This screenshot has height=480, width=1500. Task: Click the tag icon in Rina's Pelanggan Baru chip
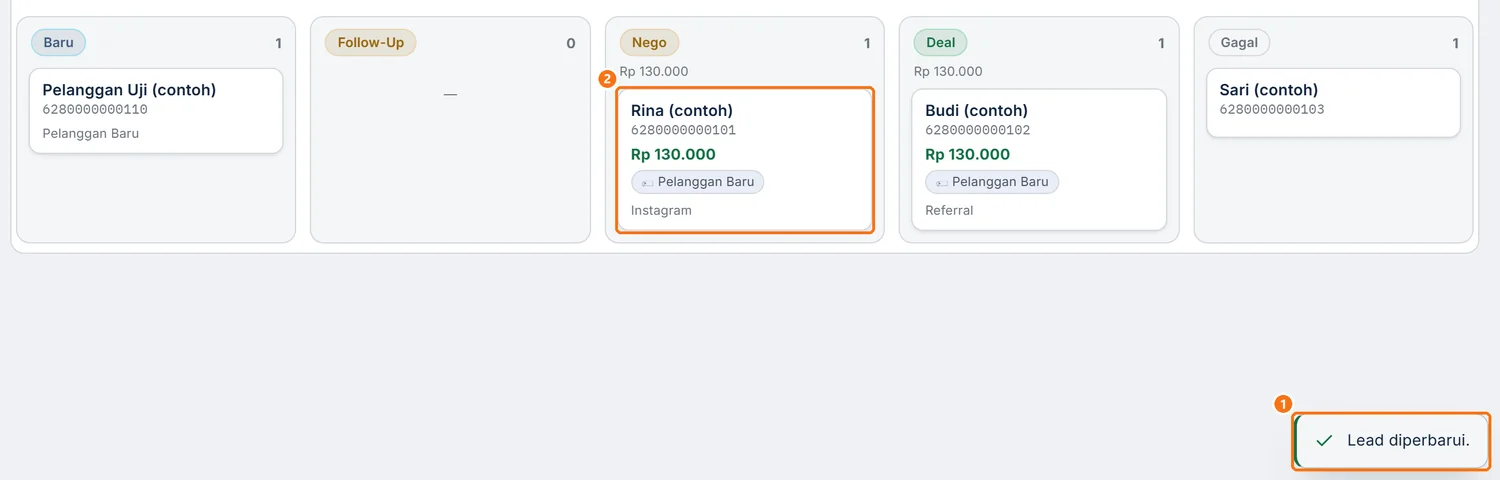pos(647,183)
